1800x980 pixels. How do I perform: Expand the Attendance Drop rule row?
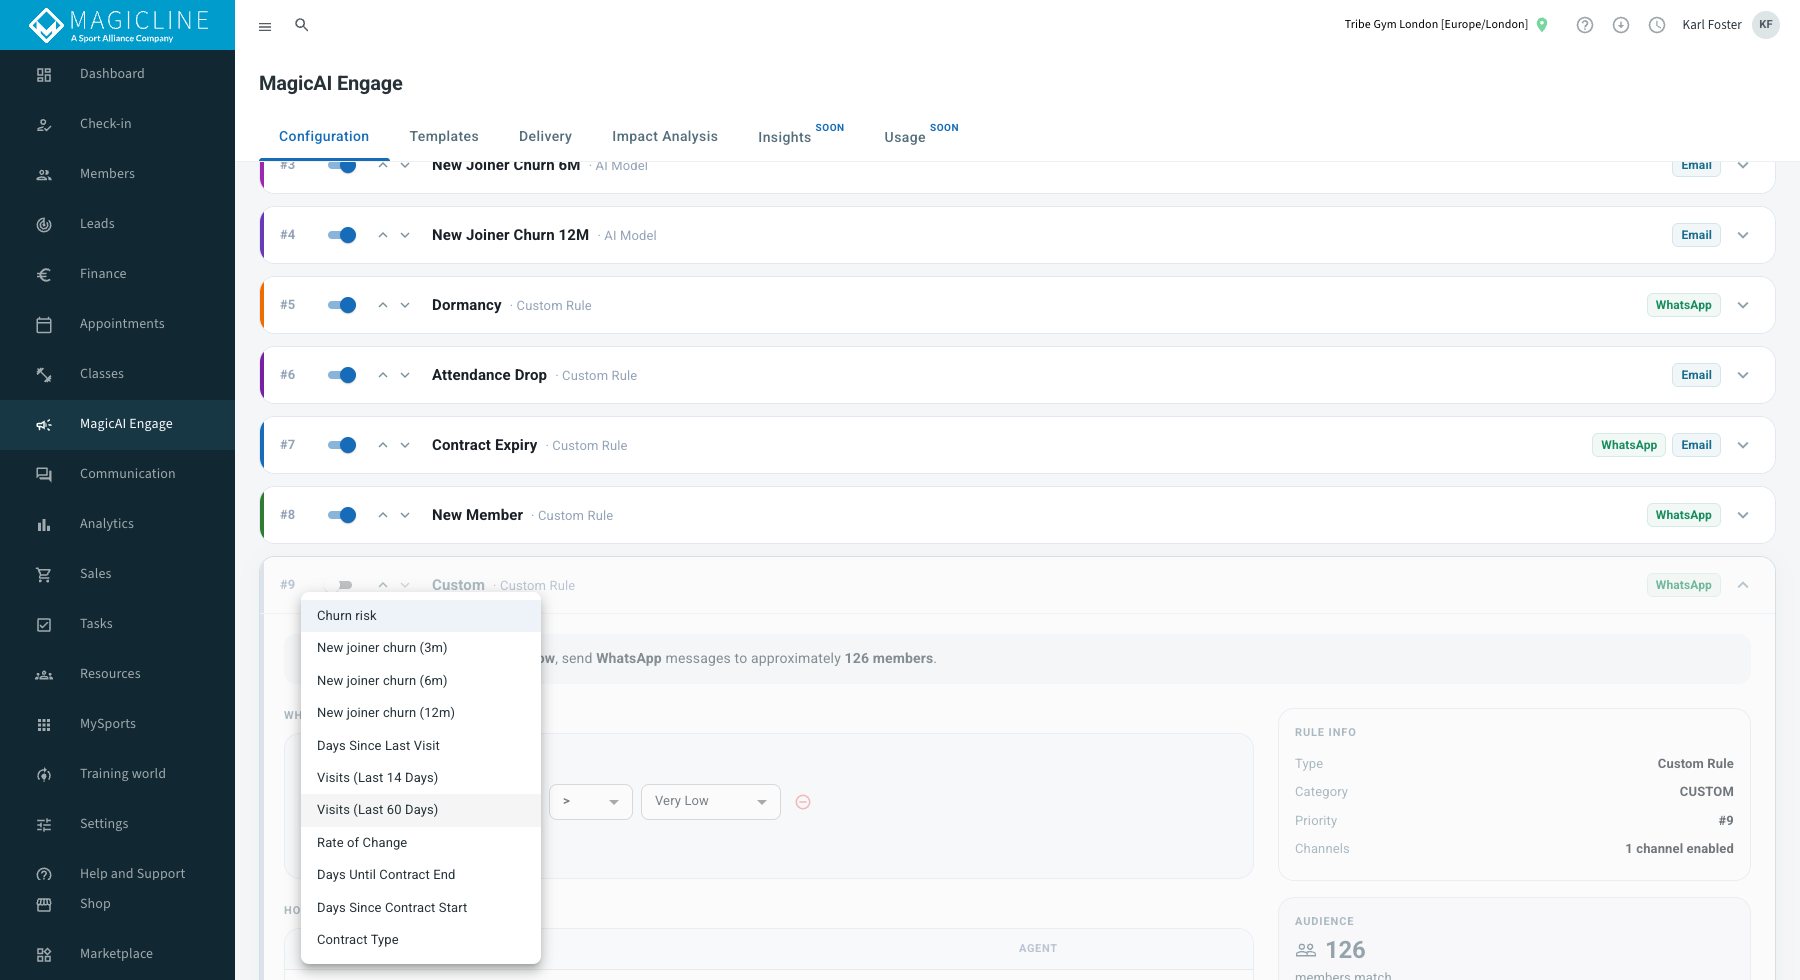pyautogui.click(x=1743, y=375)
